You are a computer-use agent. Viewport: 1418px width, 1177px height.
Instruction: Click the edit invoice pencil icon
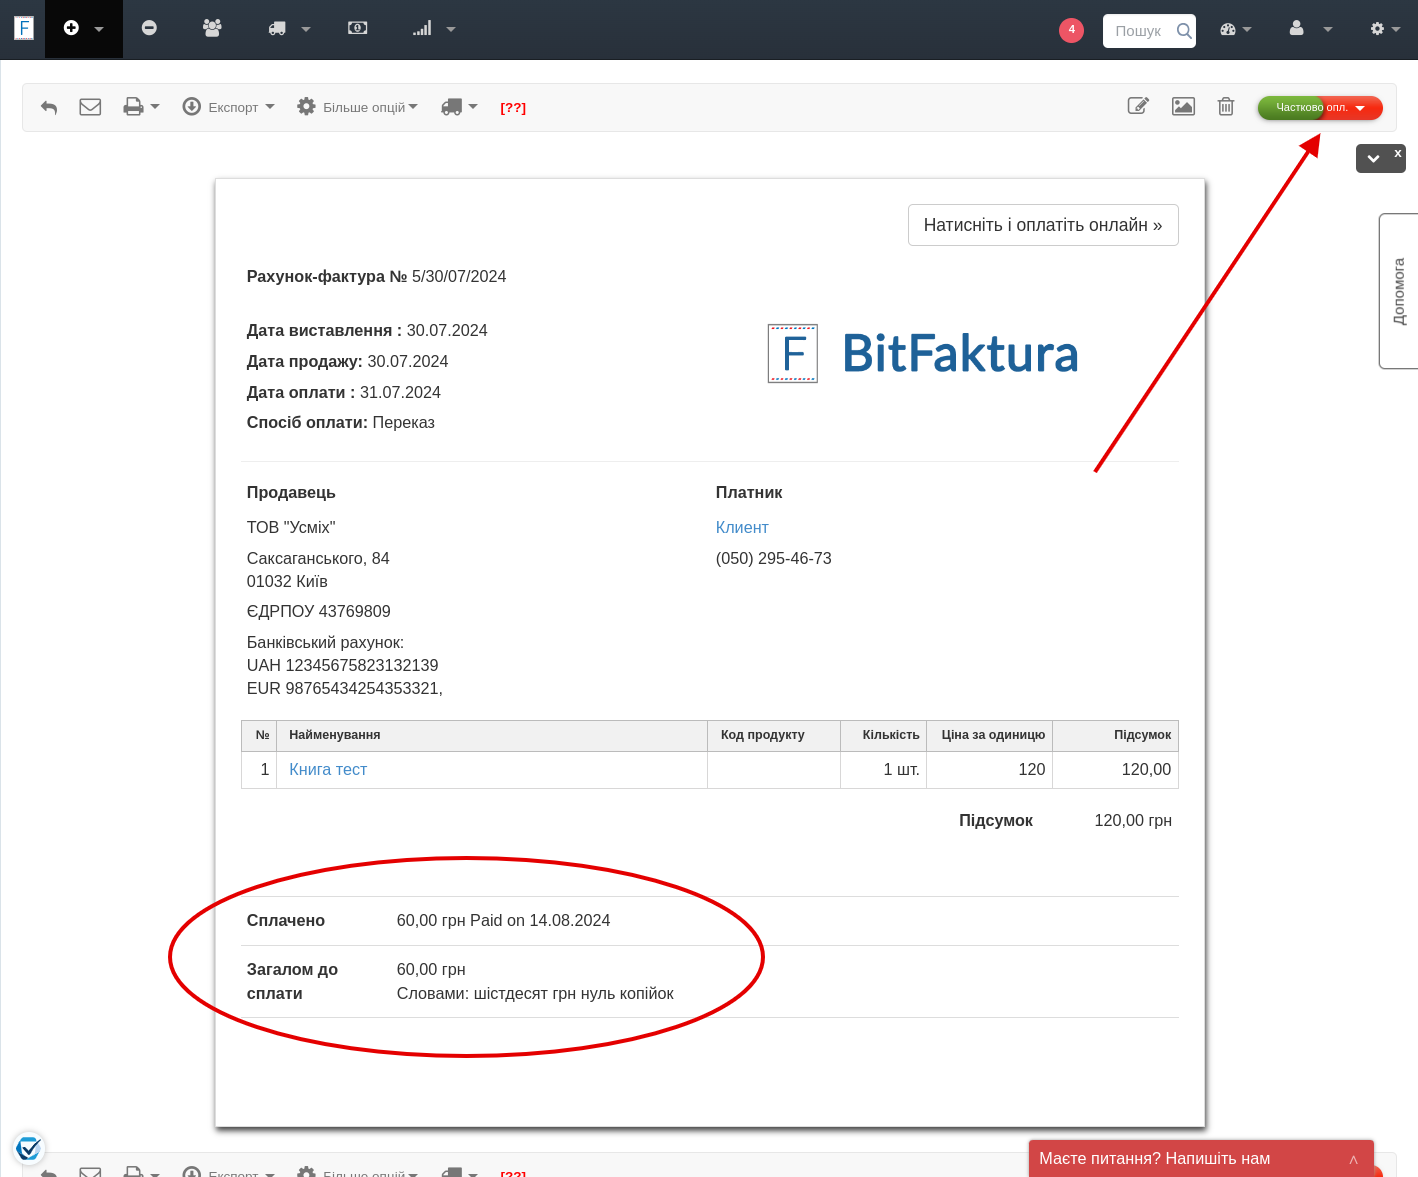pyautogui.click(x=1138, y=106)
